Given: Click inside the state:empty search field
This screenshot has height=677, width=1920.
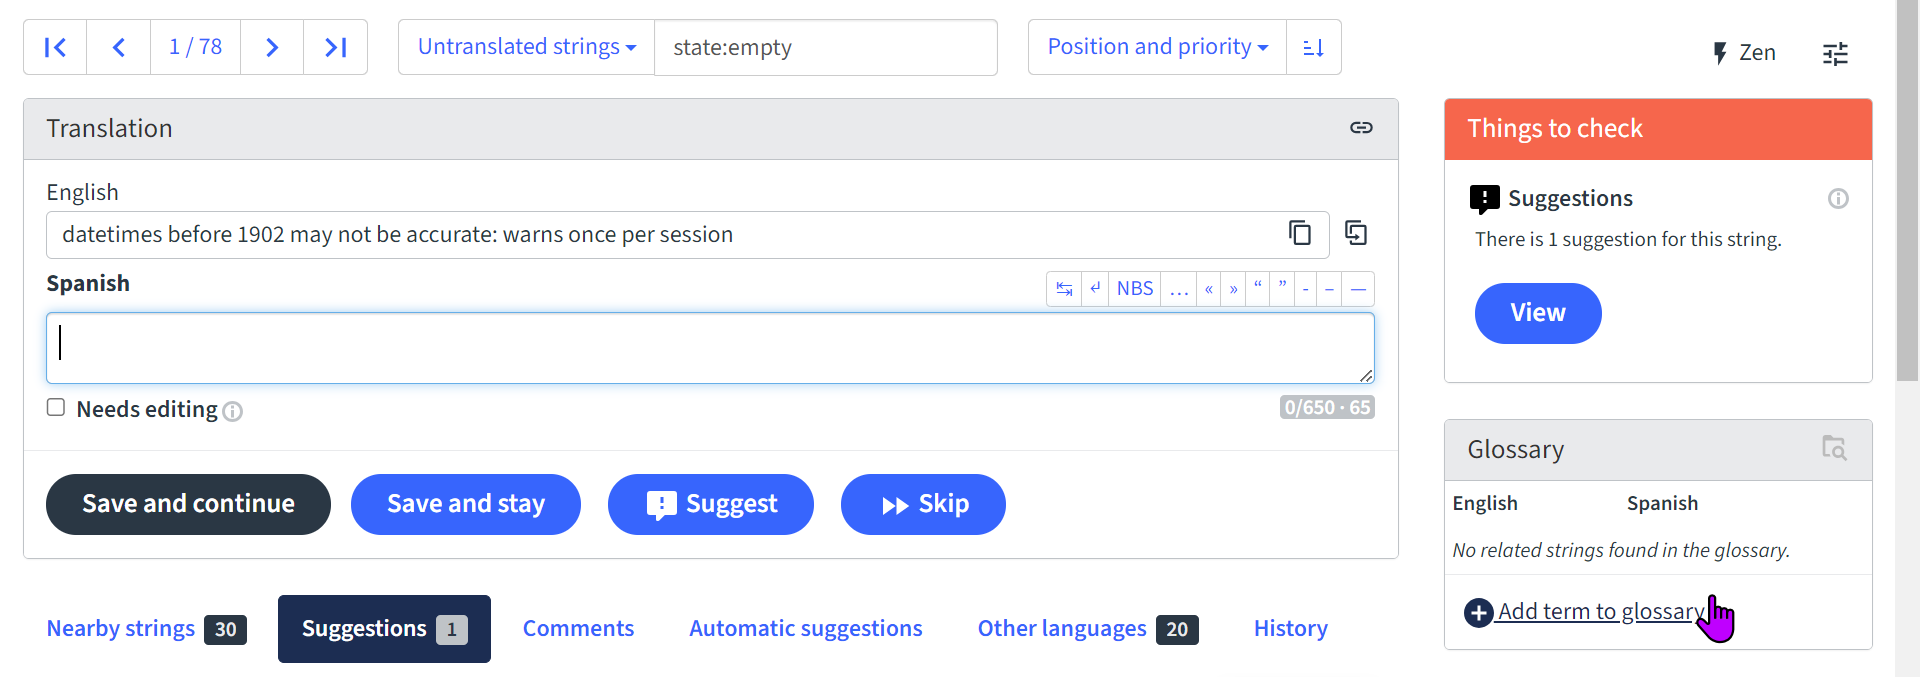Looking at the screenshot, I should [826, 47].
